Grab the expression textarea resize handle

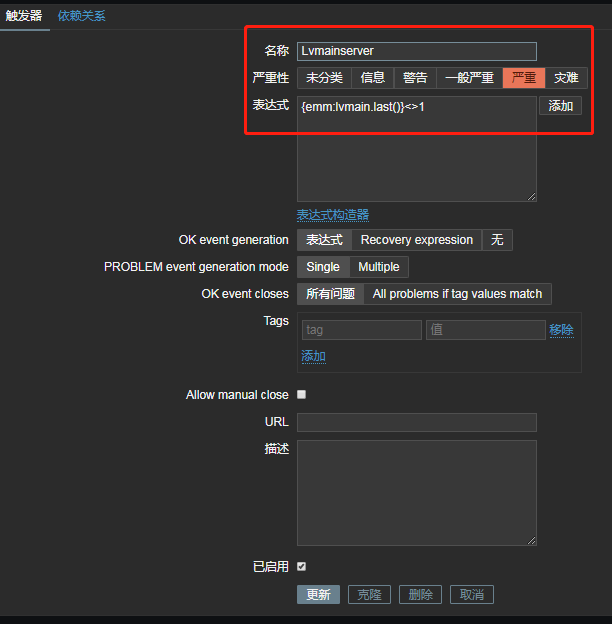coord(532,197)
